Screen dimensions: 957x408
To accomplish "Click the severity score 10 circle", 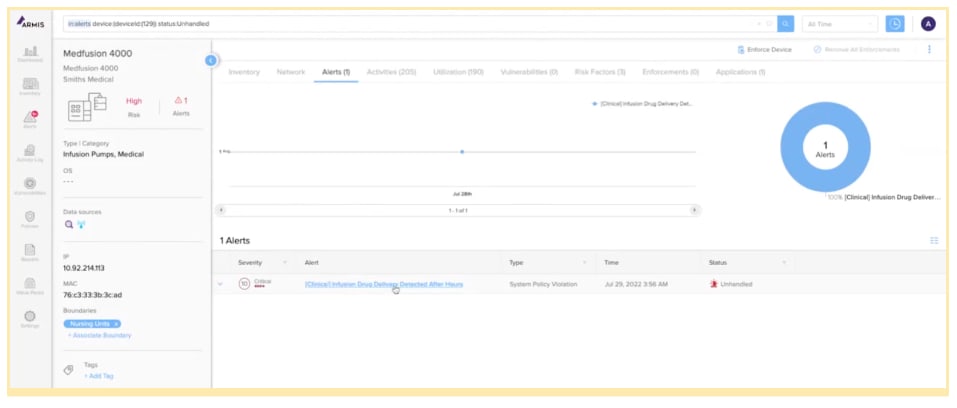I will click(244, 284).
